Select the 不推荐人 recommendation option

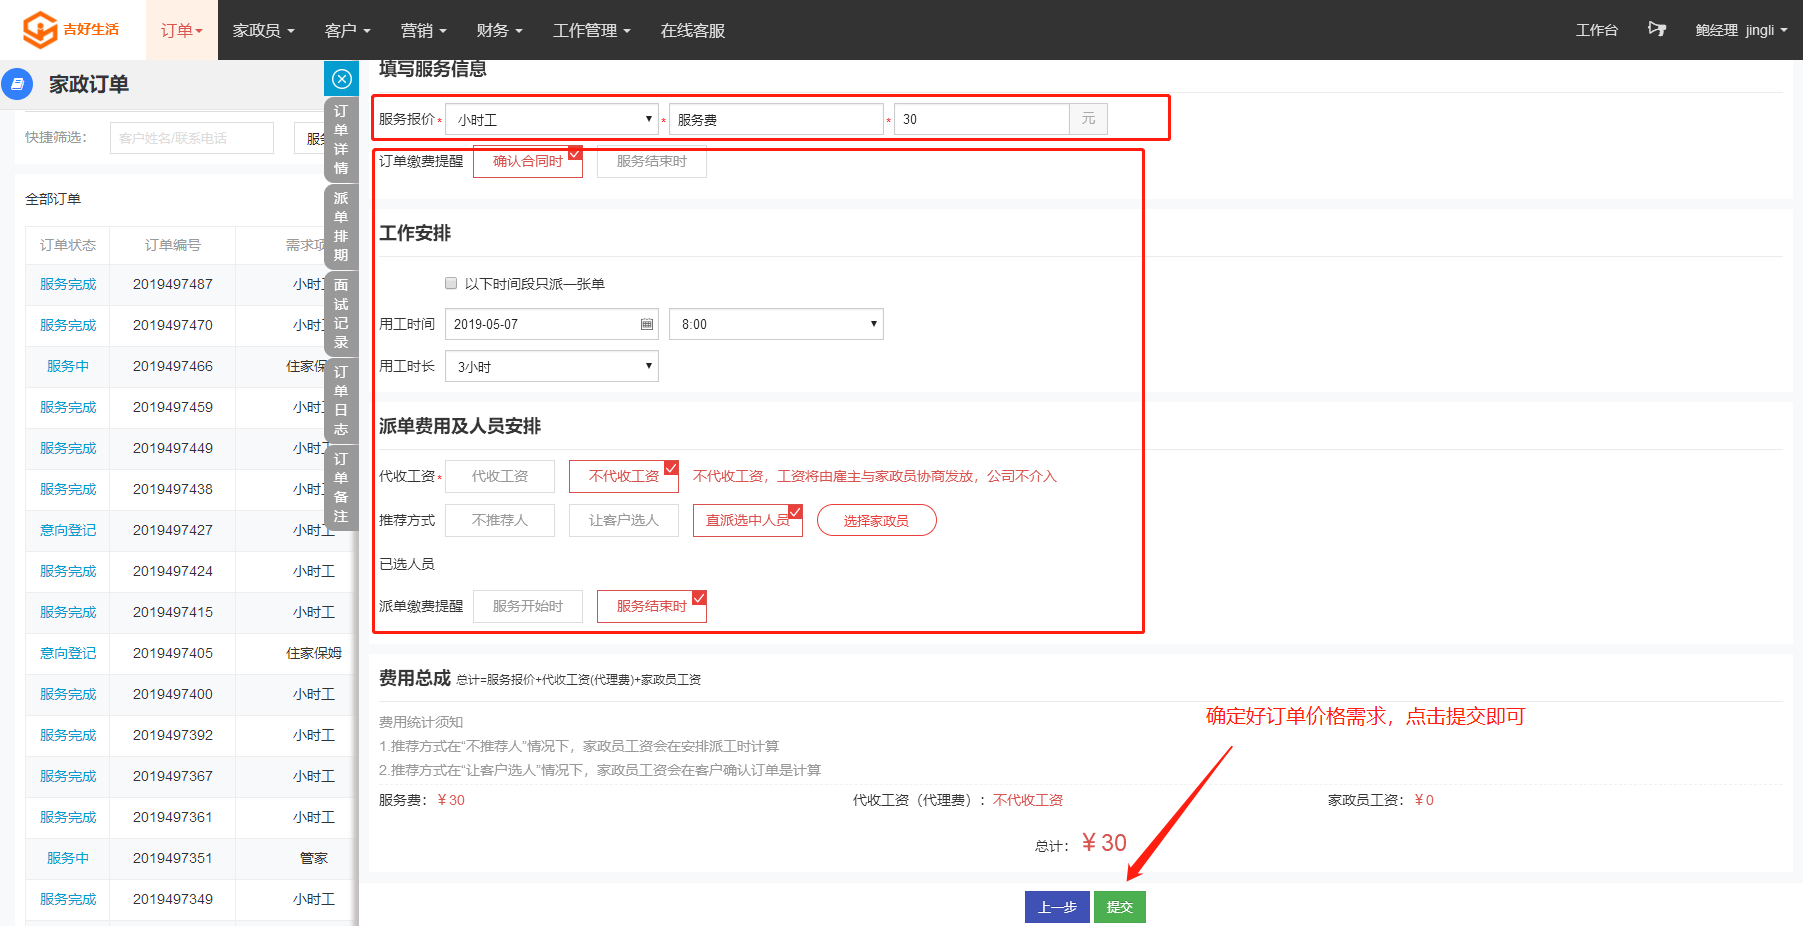pos(500,520)
